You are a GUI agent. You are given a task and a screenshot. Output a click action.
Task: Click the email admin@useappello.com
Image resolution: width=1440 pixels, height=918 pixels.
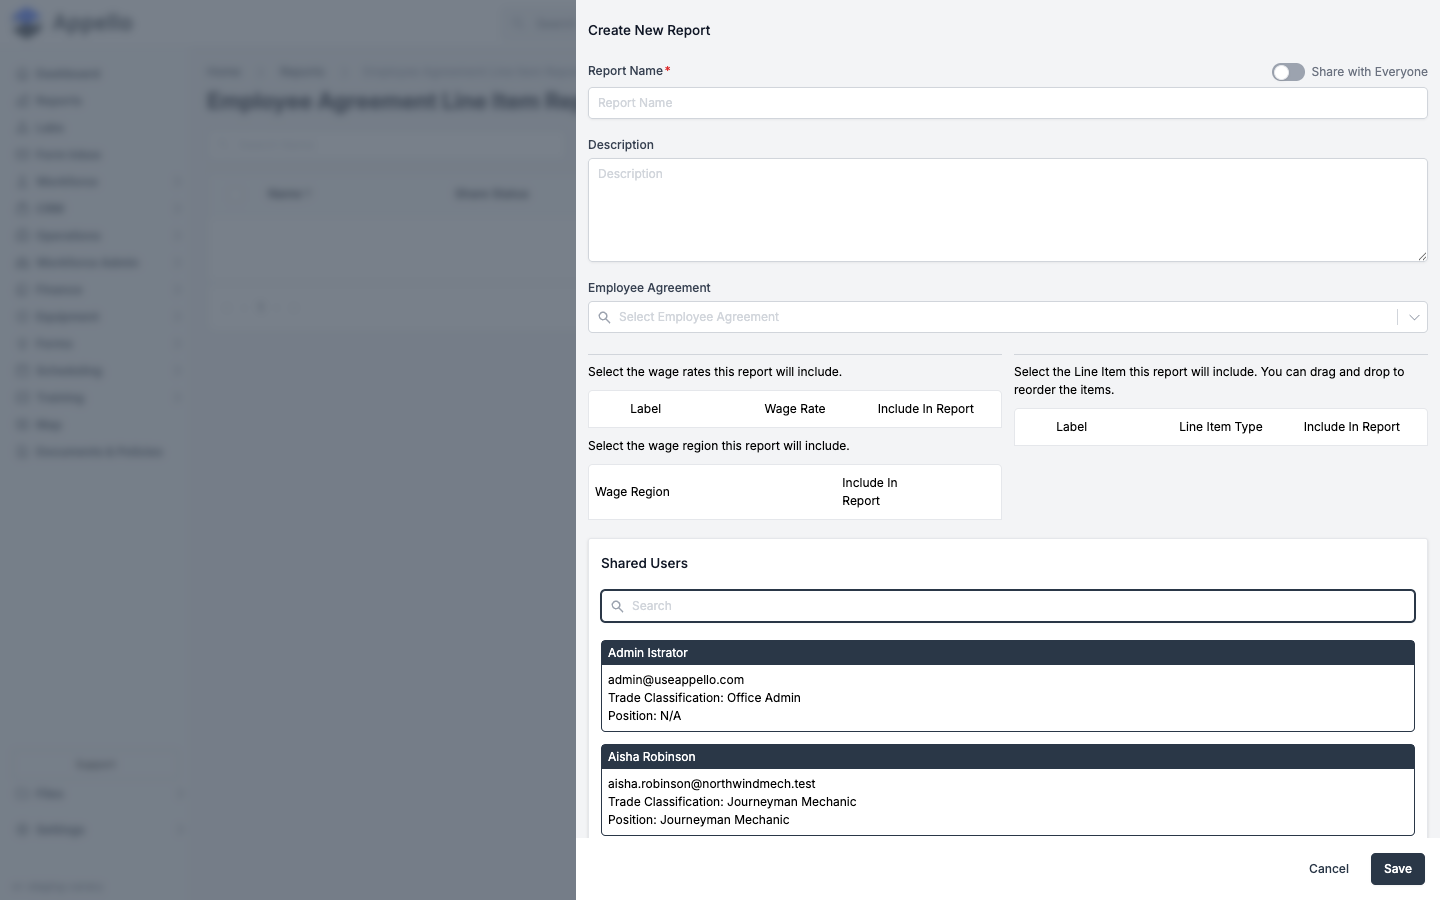[x=676, y=680]
